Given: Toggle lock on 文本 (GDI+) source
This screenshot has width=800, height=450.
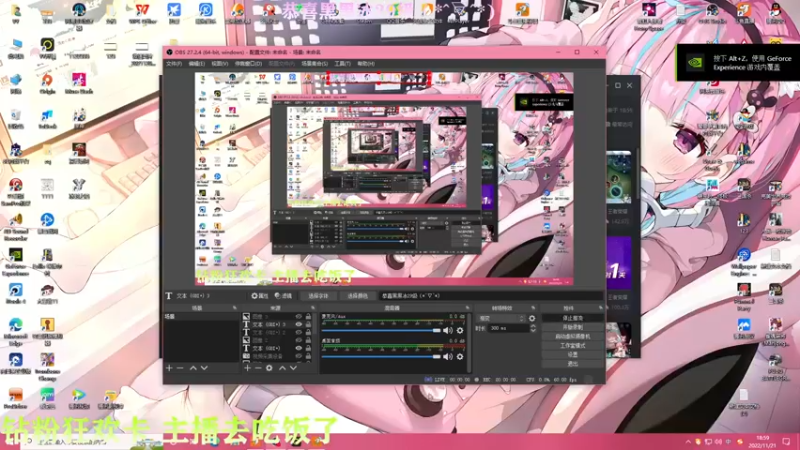Looking at the screenshot, I should coord(308,348).
